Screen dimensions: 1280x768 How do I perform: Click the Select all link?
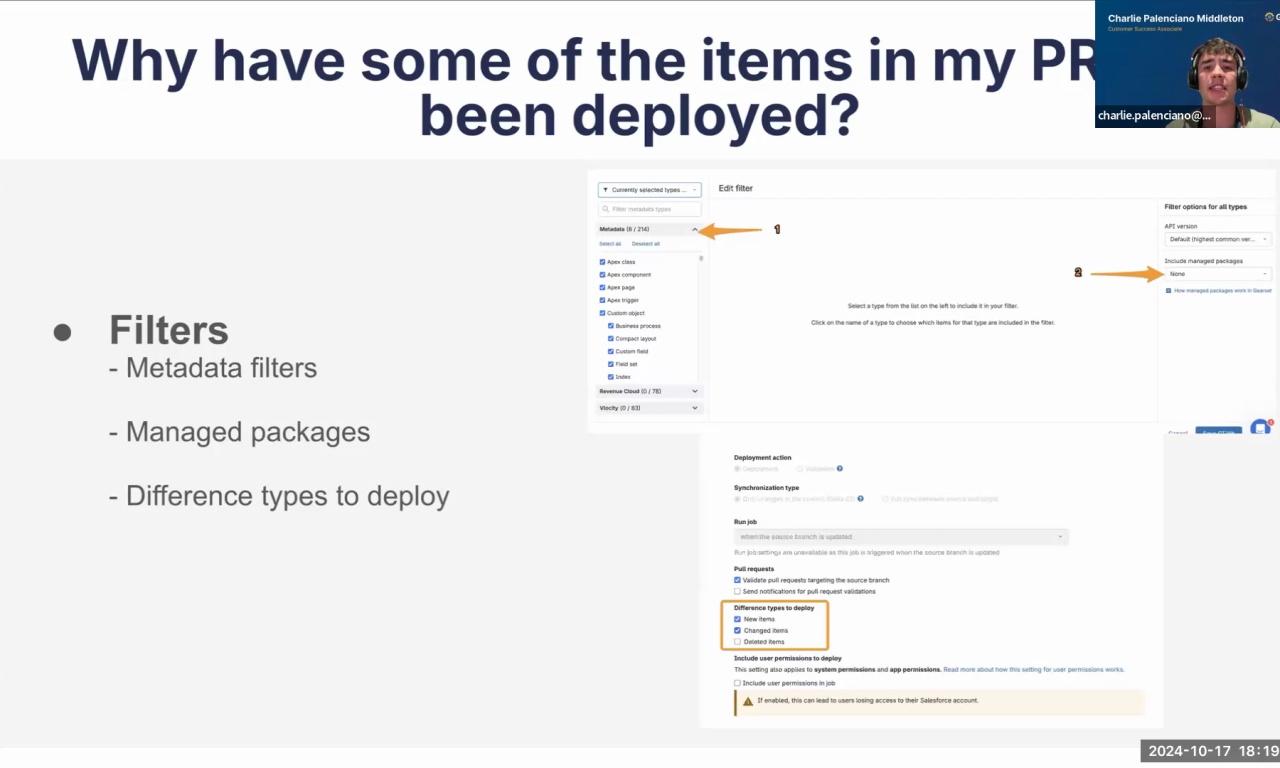point(610,244)
